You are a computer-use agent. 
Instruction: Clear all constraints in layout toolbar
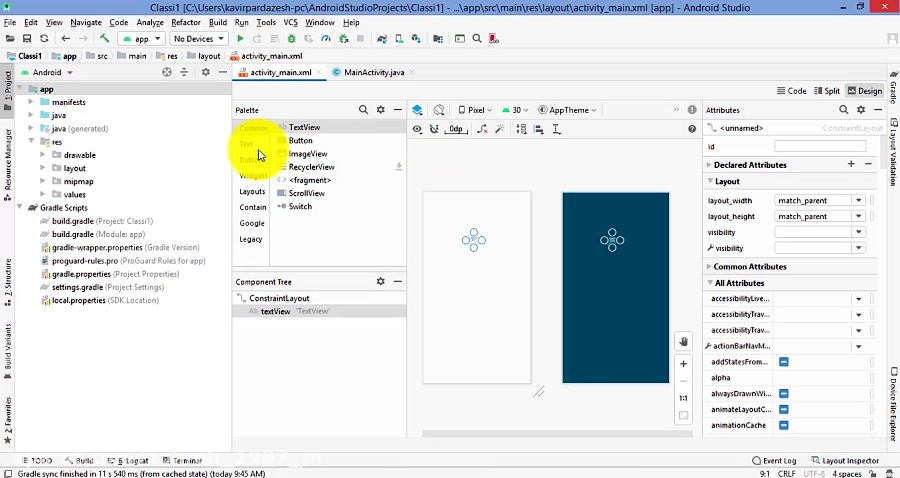coord(482,129)
